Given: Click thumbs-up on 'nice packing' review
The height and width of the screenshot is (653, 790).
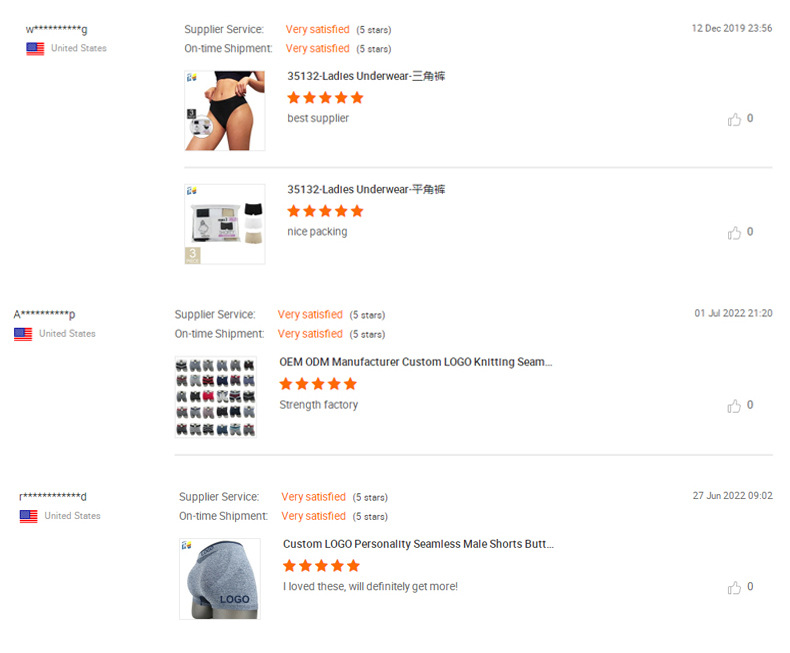Looking at the screenshot, I should coord(735,232).
